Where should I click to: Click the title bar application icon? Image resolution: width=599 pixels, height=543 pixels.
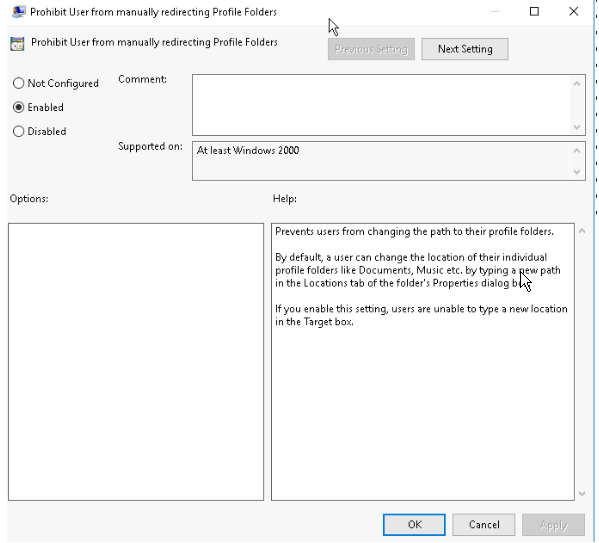tap(18, 12)
